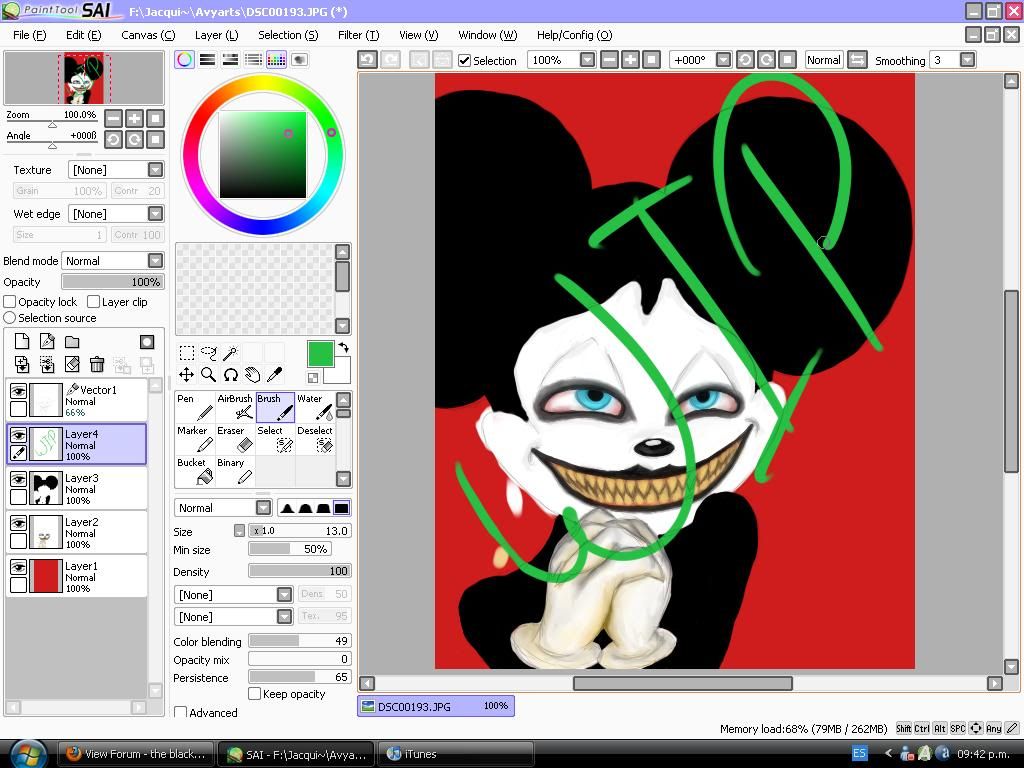The height and width of the screenshot is (768, 1024).
Task: Activate the lasso selection tool
Action: coord(209,353)
